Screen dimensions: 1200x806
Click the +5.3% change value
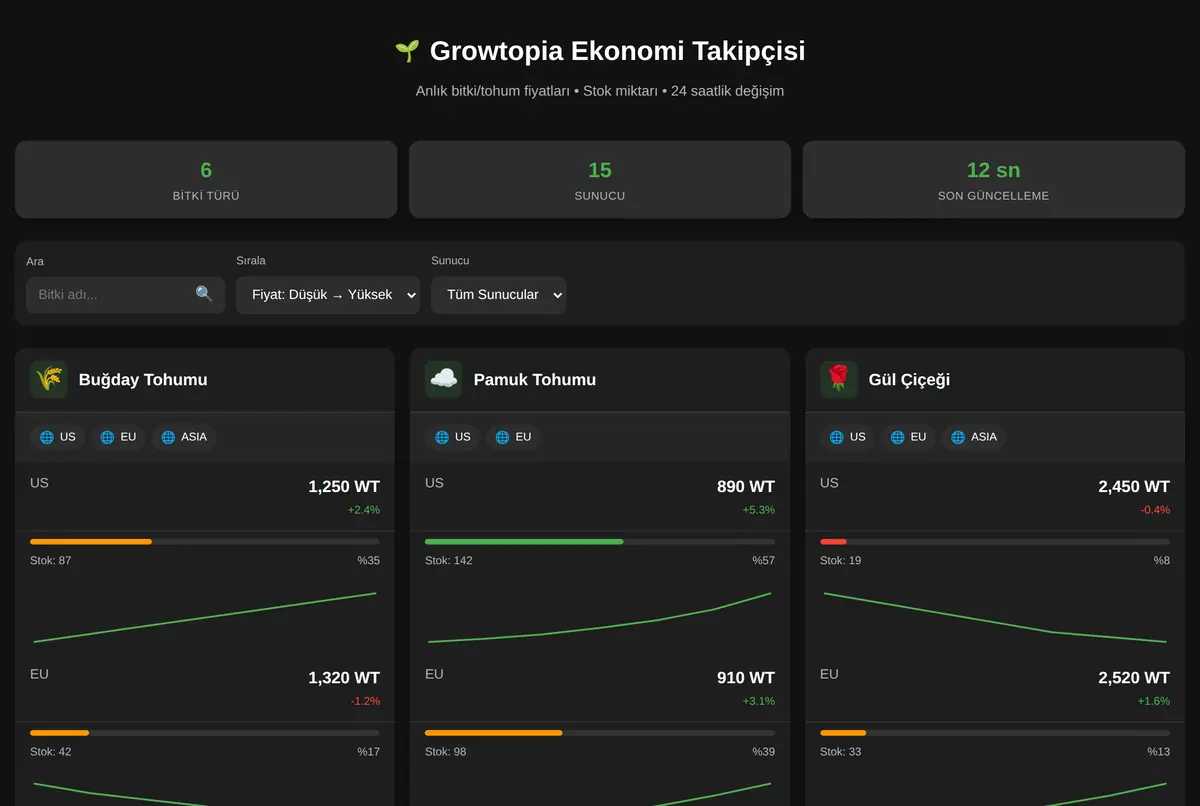click(759, 510)
